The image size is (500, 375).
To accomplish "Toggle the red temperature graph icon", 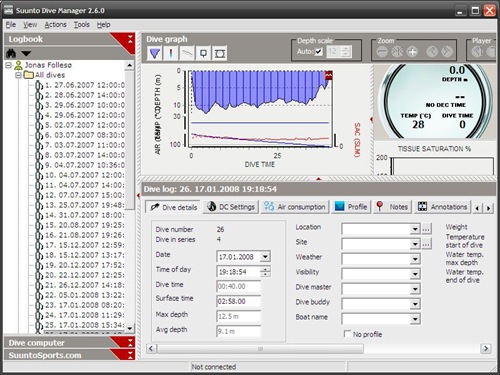I will tap(171, 53).
